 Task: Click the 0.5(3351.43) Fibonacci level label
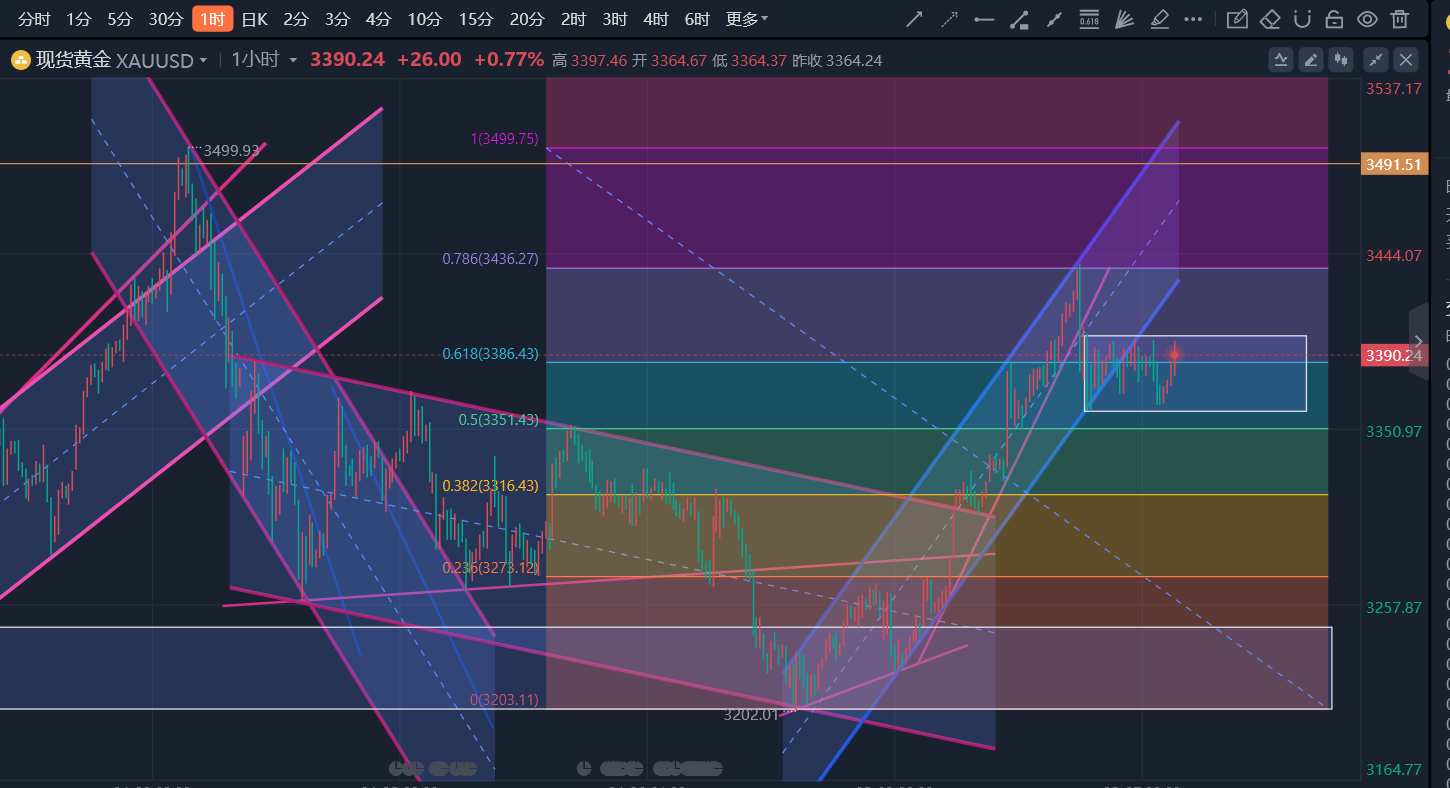(499, 420)
